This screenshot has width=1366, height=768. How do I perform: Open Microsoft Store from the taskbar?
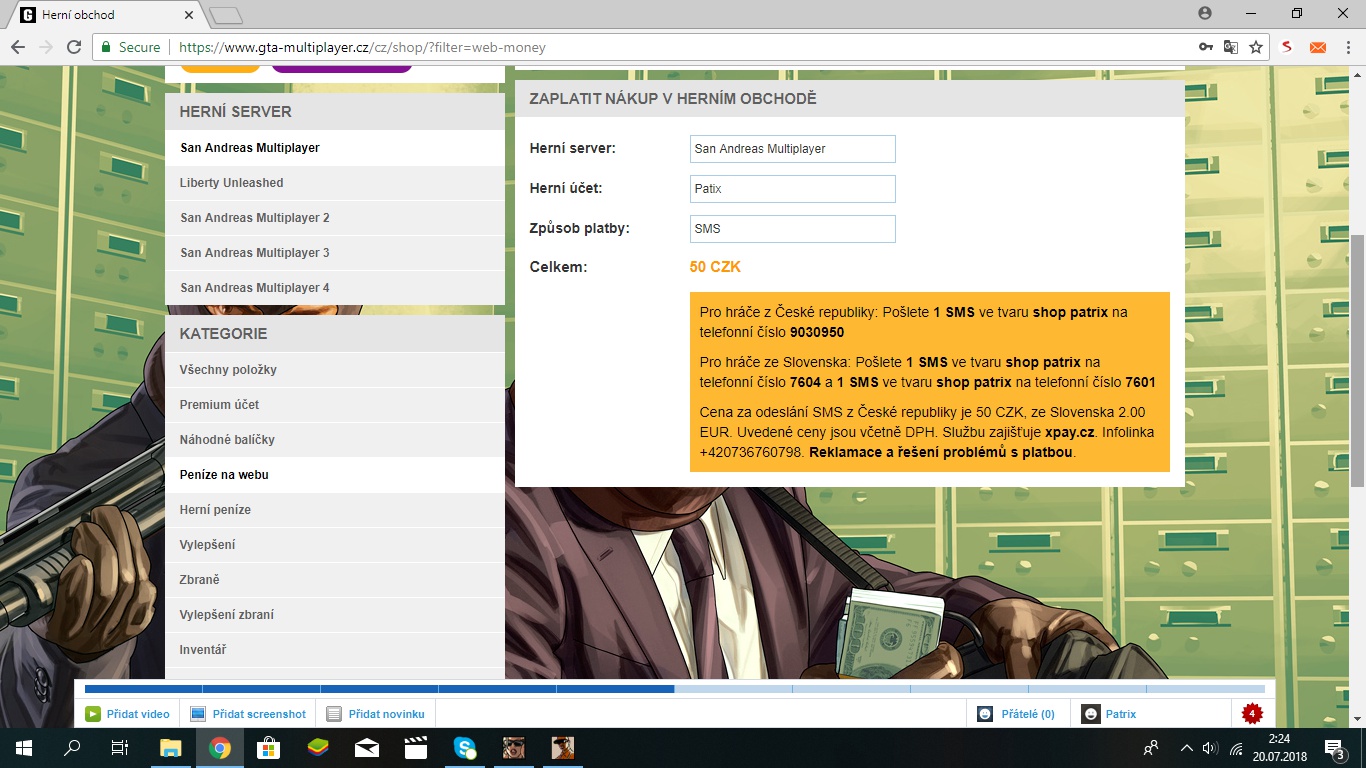pos(269,747)
